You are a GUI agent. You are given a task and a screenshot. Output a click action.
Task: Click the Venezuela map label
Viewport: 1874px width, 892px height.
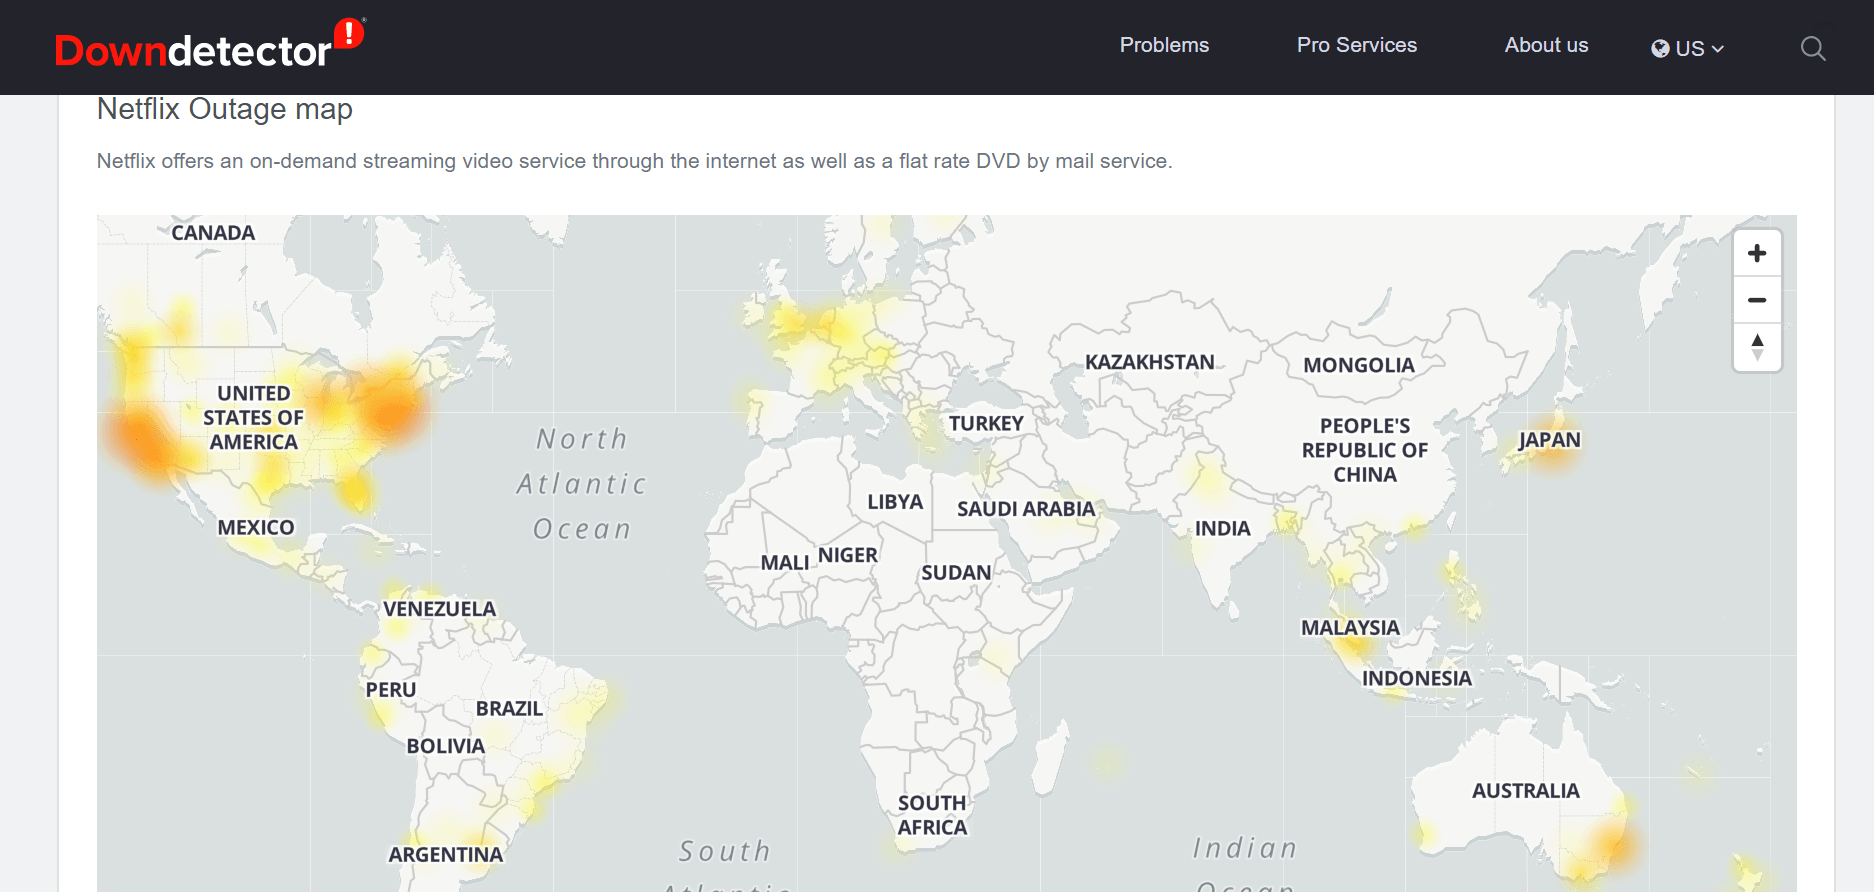pyautogui.click(x=439, y=609)
